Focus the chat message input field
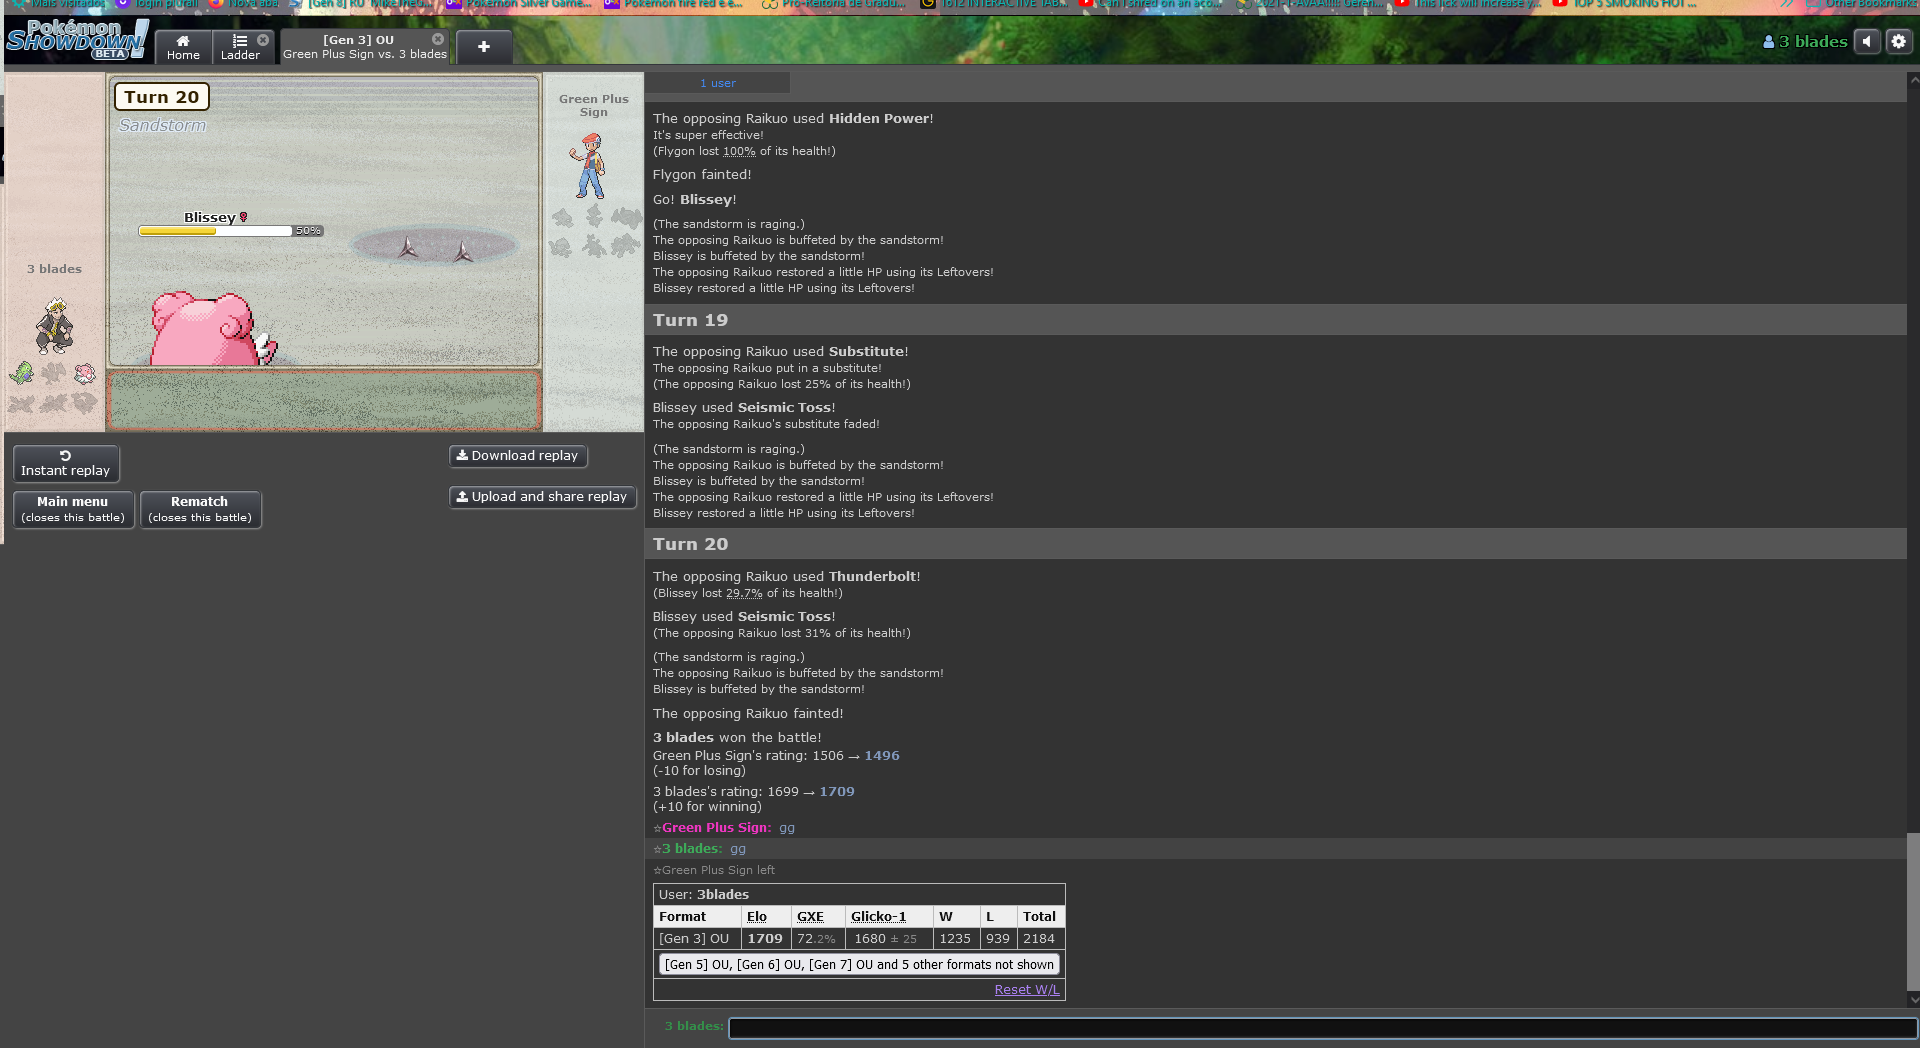 (x=1322, y=1028)
